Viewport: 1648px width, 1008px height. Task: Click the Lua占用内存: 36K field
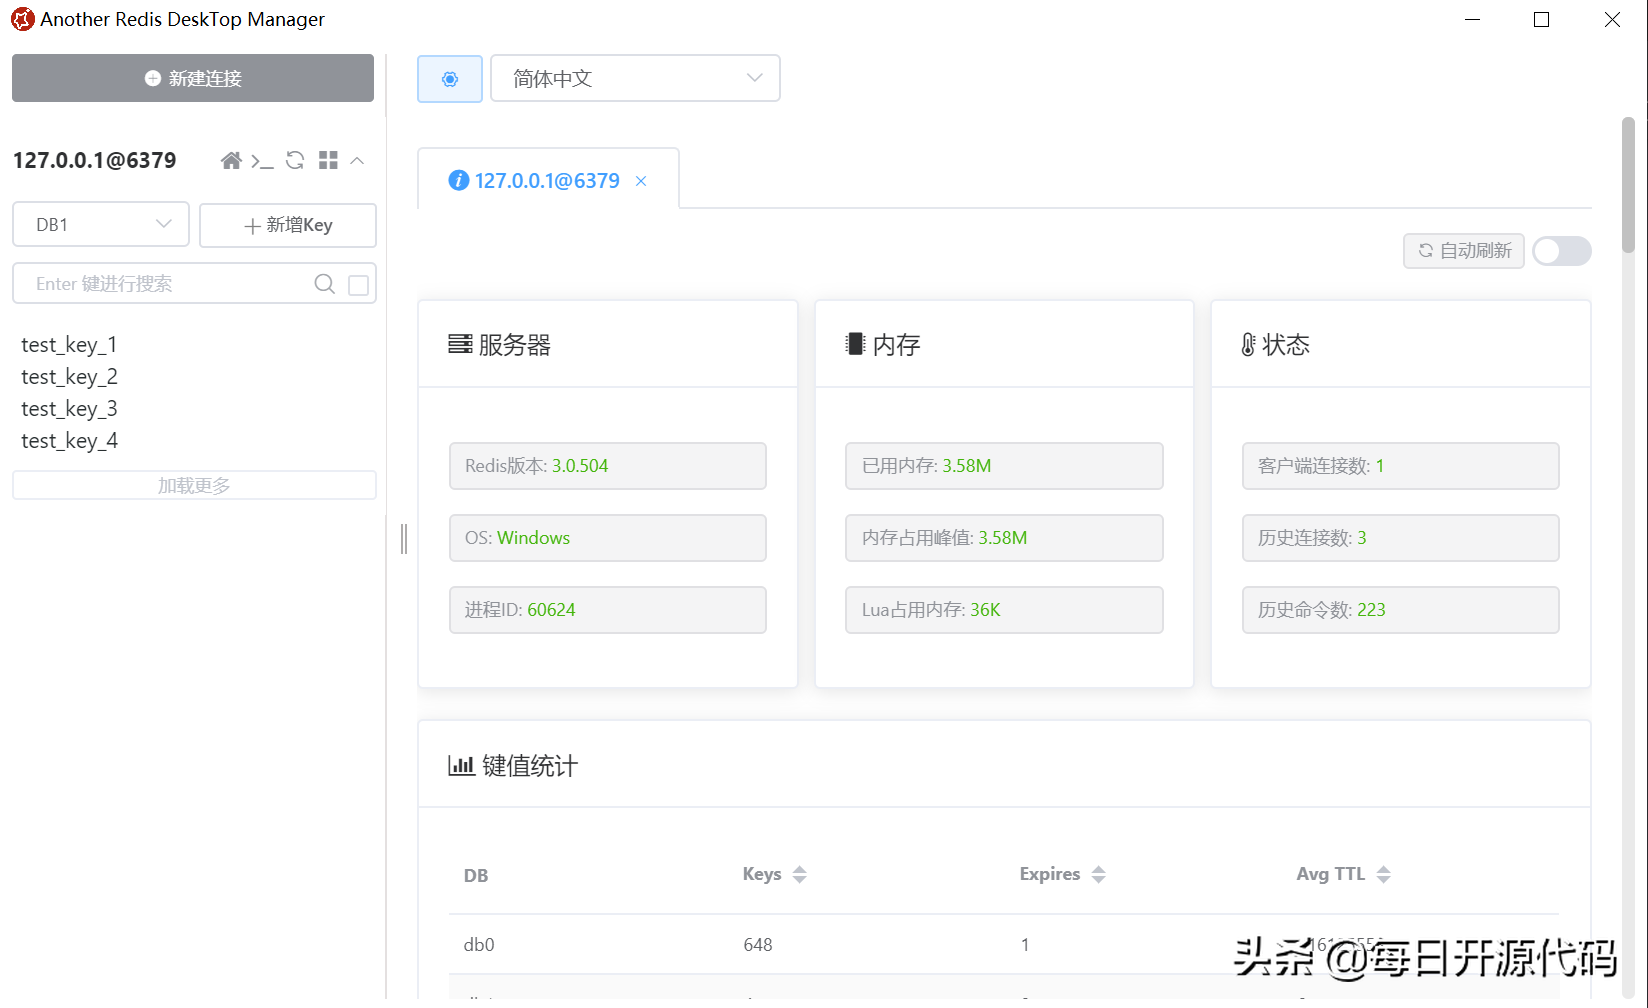coord(1004,610)
